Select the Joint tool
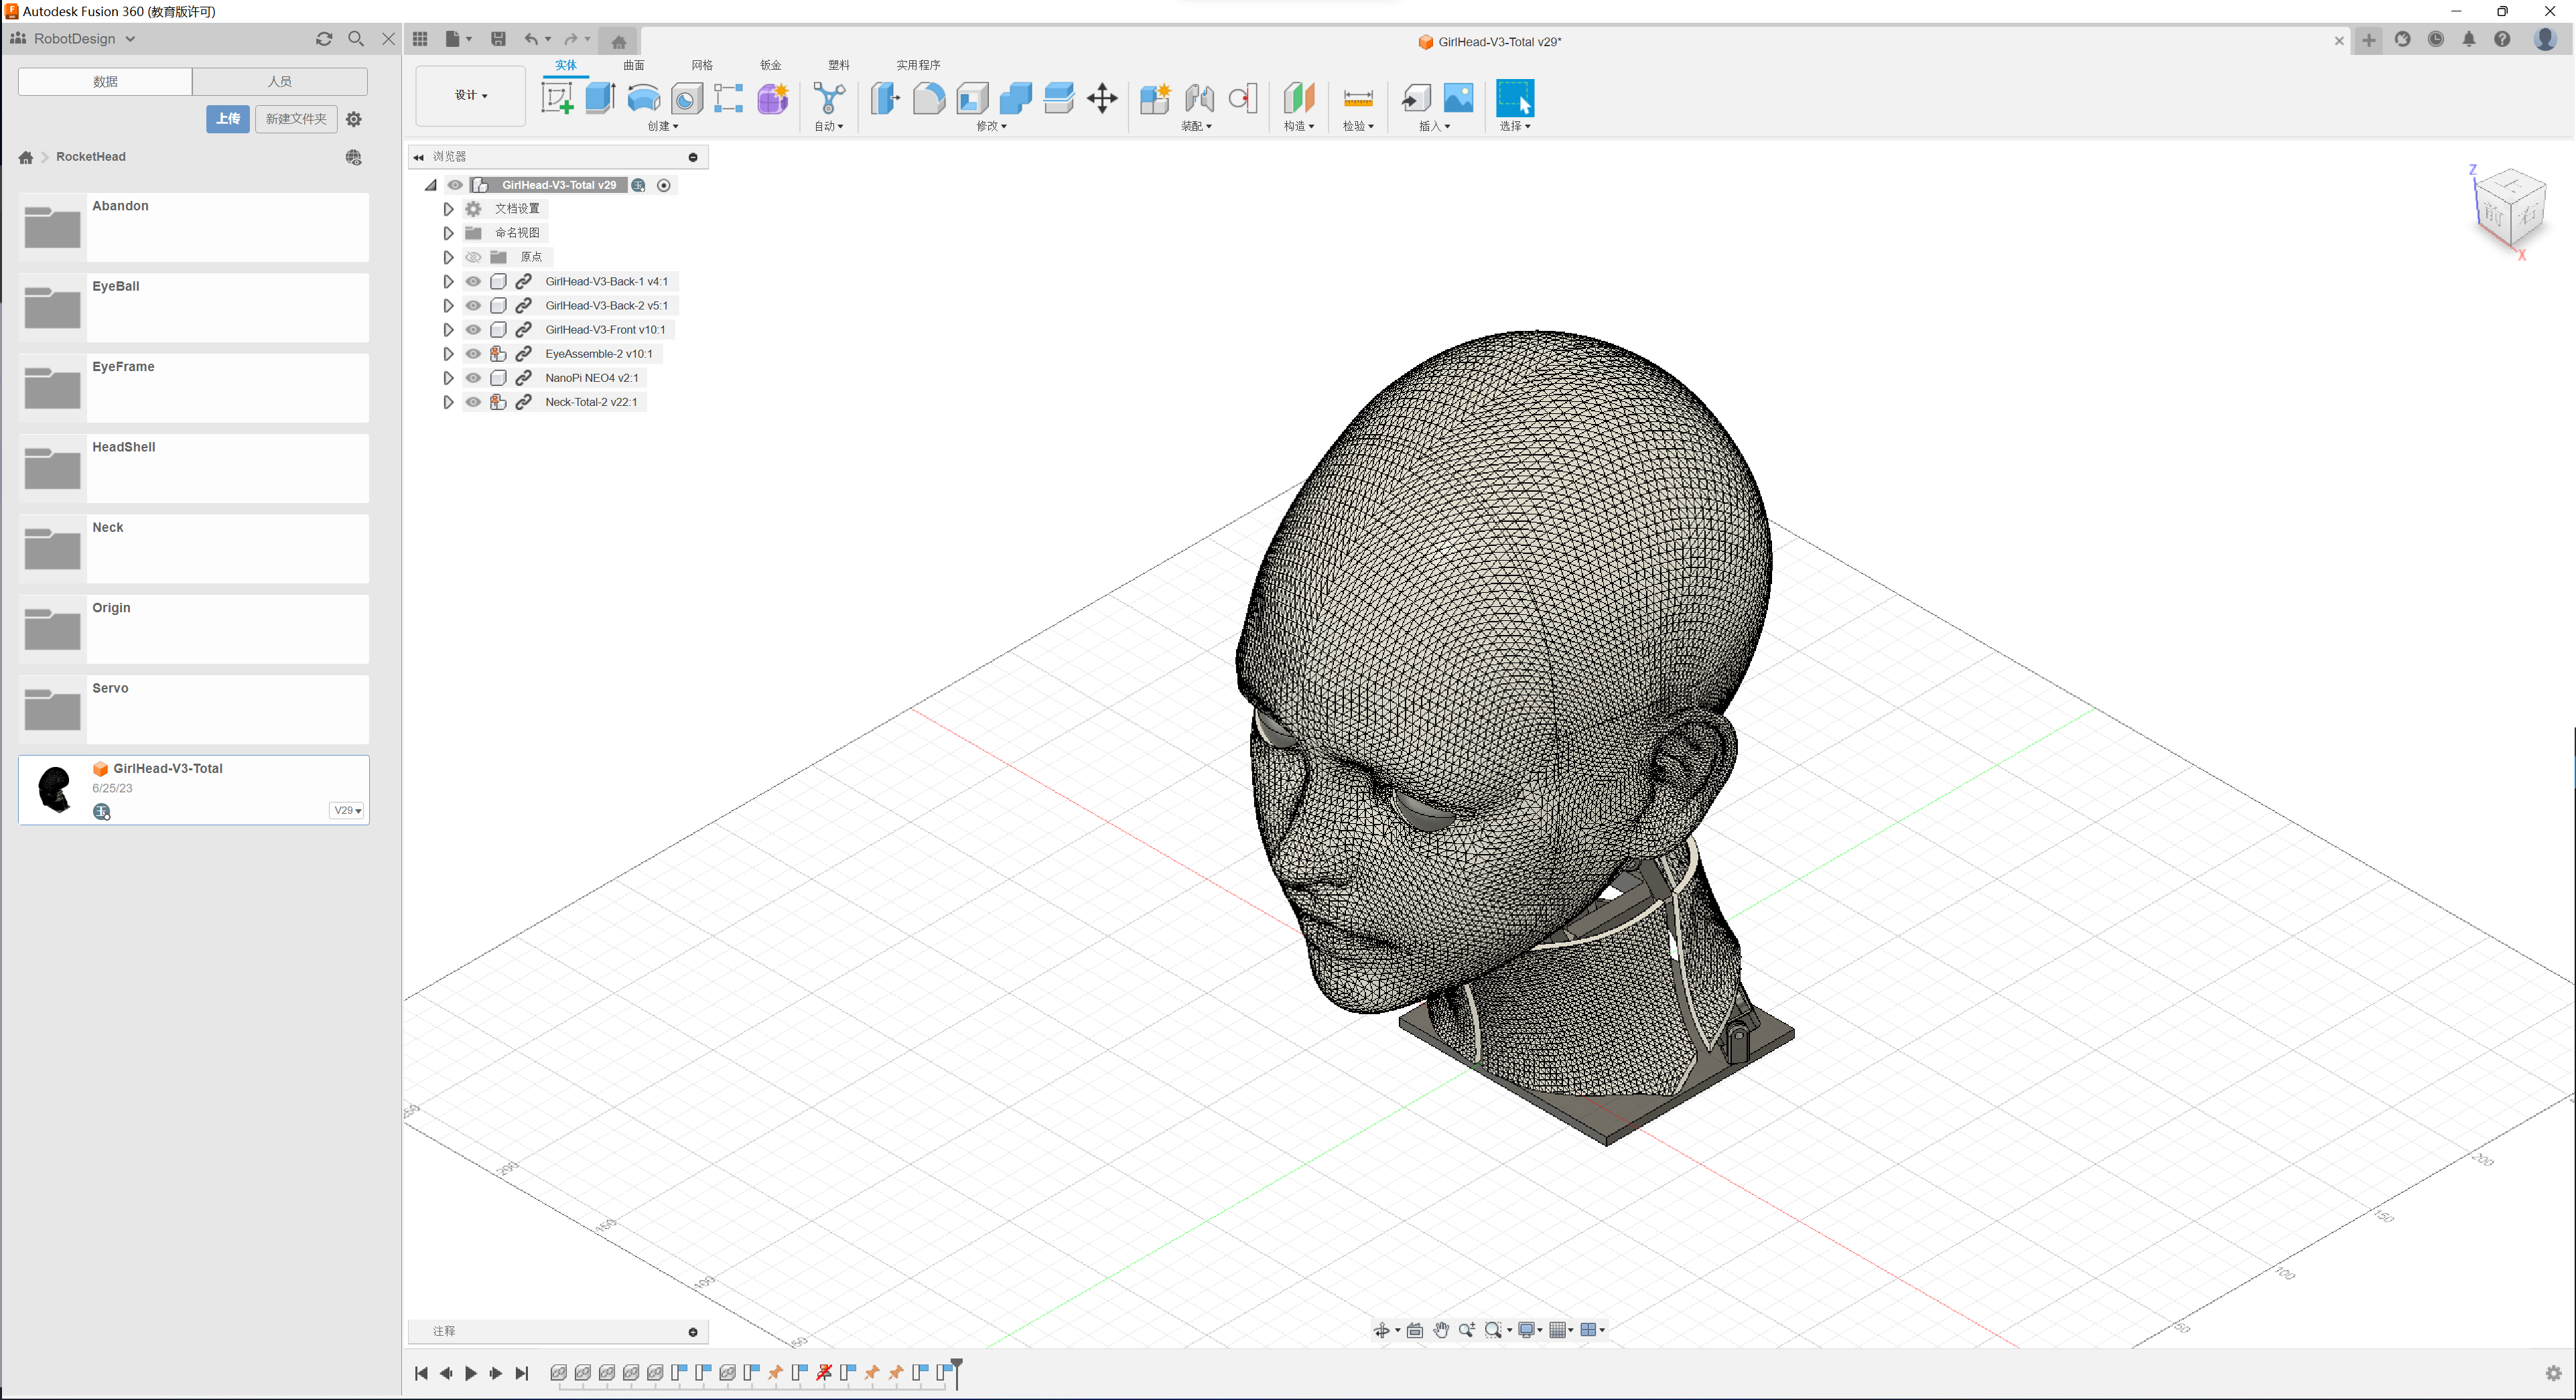Viewport: 2576px width, 1400px height. [1199, 98]
